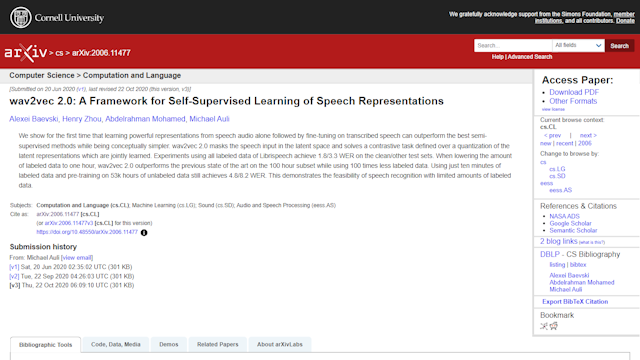Click the Cornell University seal logo
This screenshot has height=360, width=640.
click(20, 18)
